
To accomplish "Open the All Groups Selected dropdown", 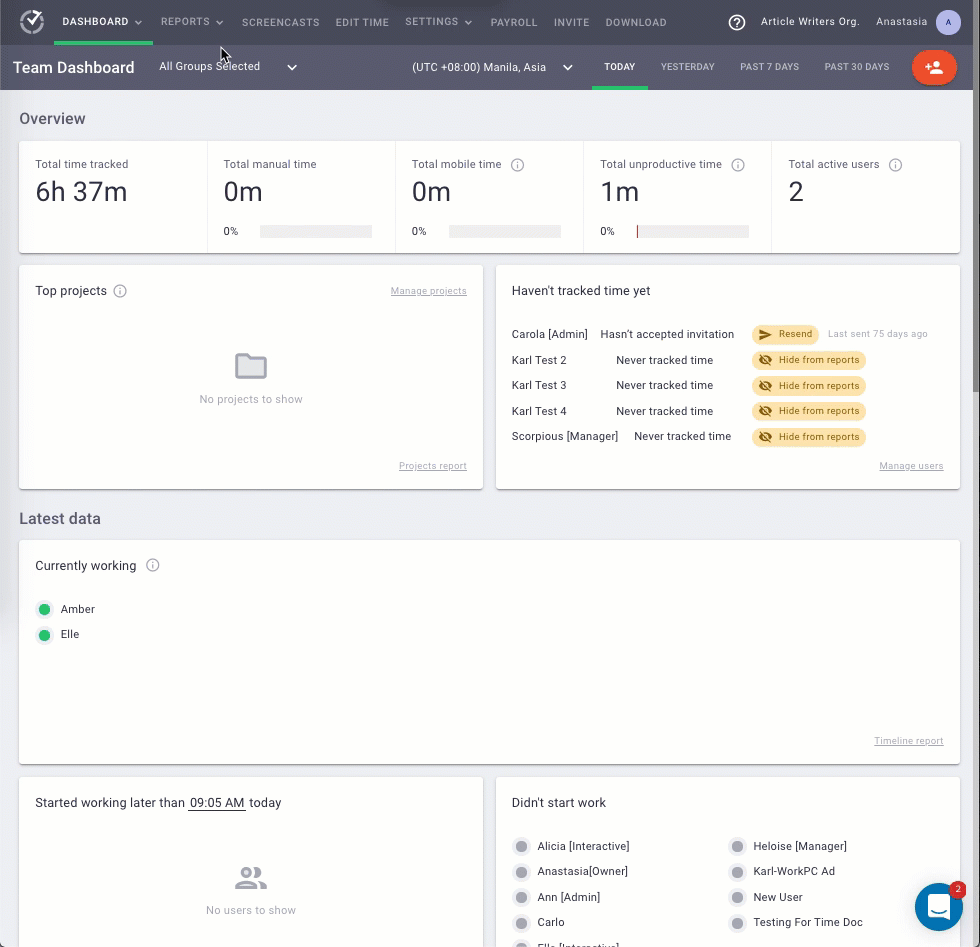I will coord(291,66).
